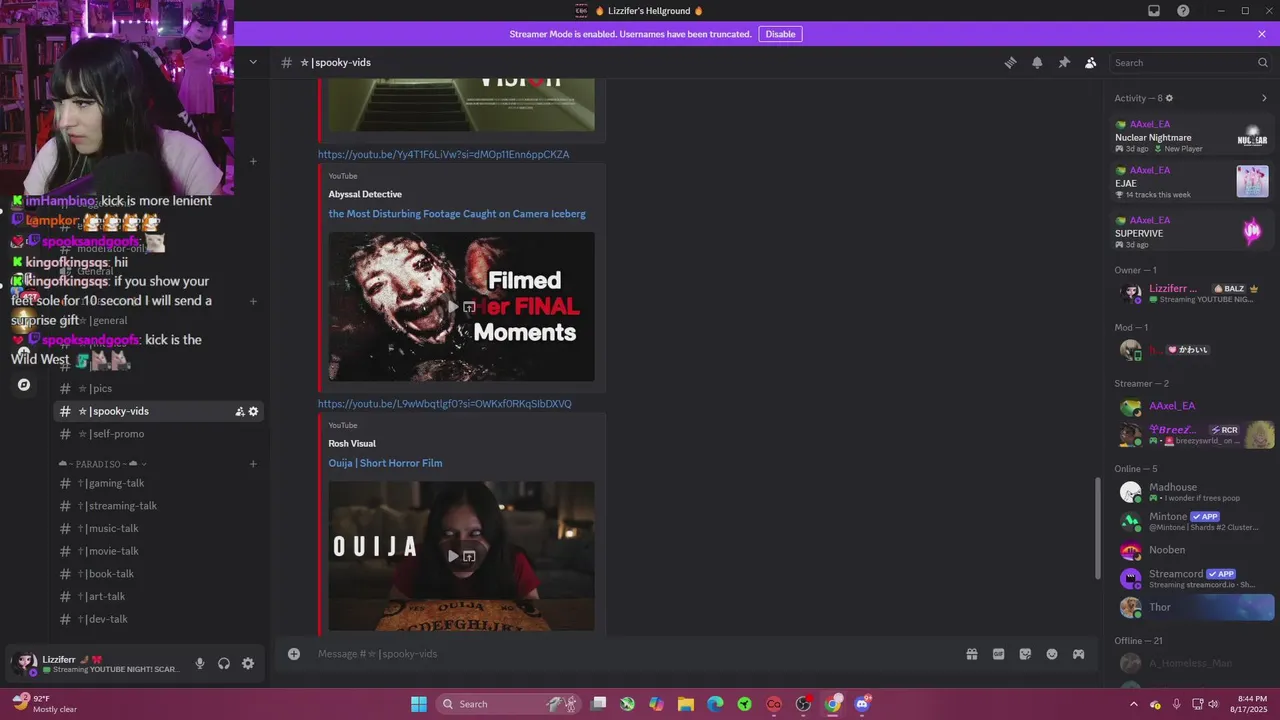Open the music-talk channel

coord(158,528)
